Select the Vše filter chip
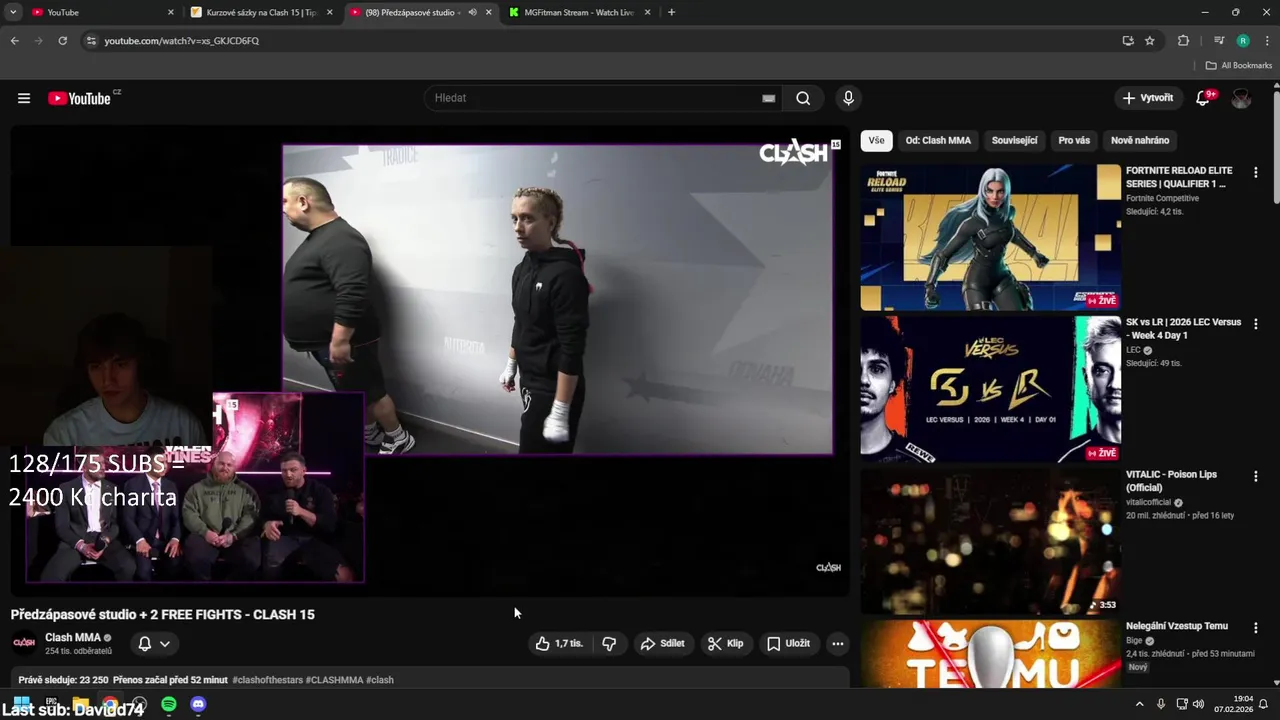The width and height of the screenshot is (1280, 720). point(876,140)
